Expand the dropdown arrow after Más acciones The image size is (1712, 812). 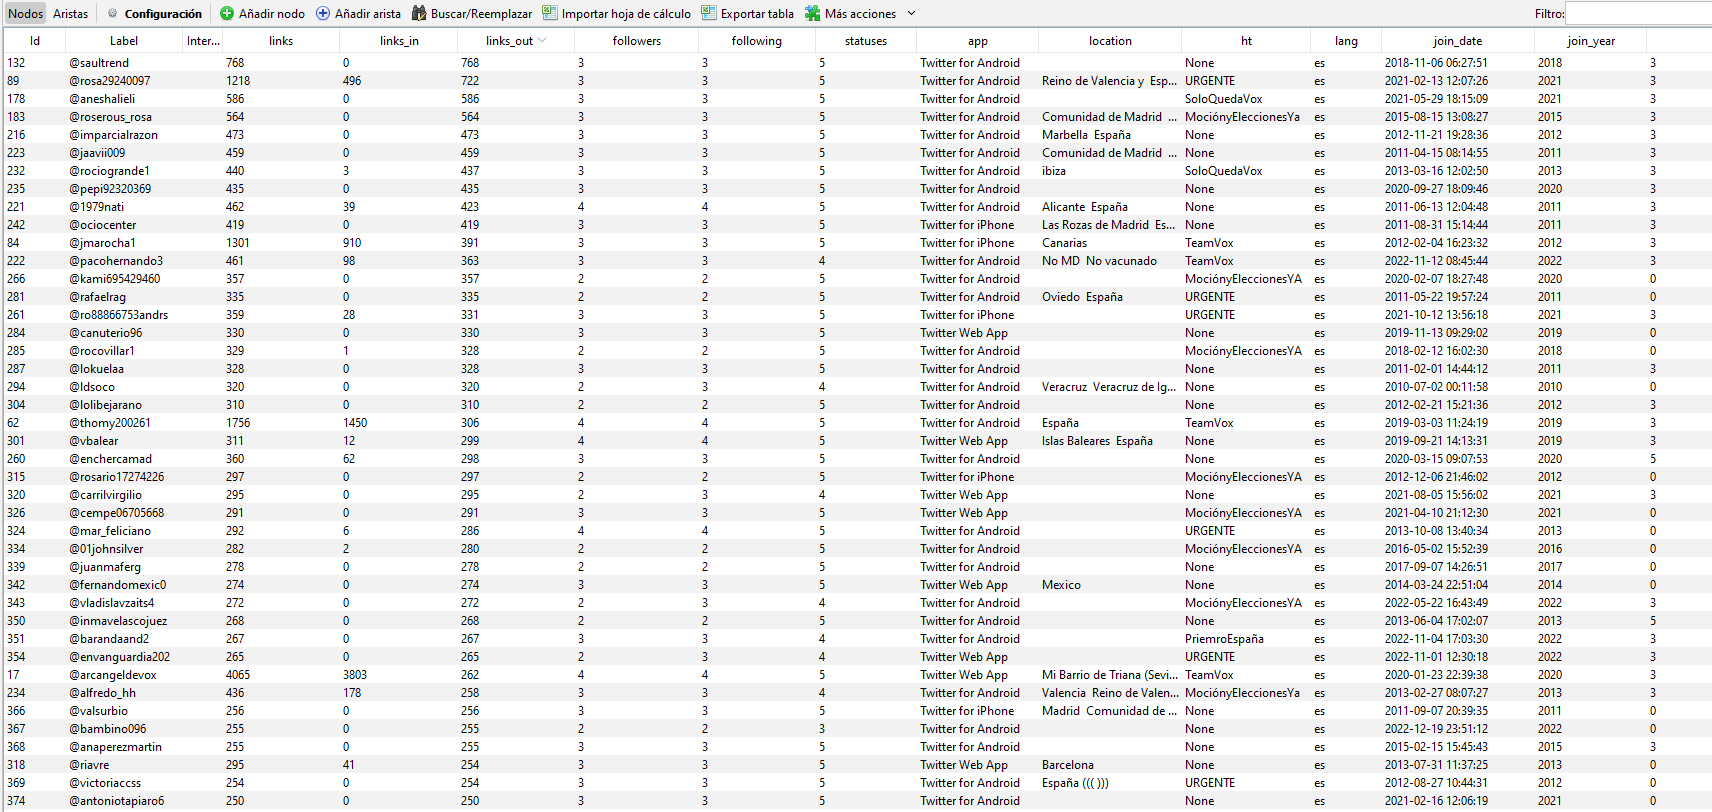point(911,13)
